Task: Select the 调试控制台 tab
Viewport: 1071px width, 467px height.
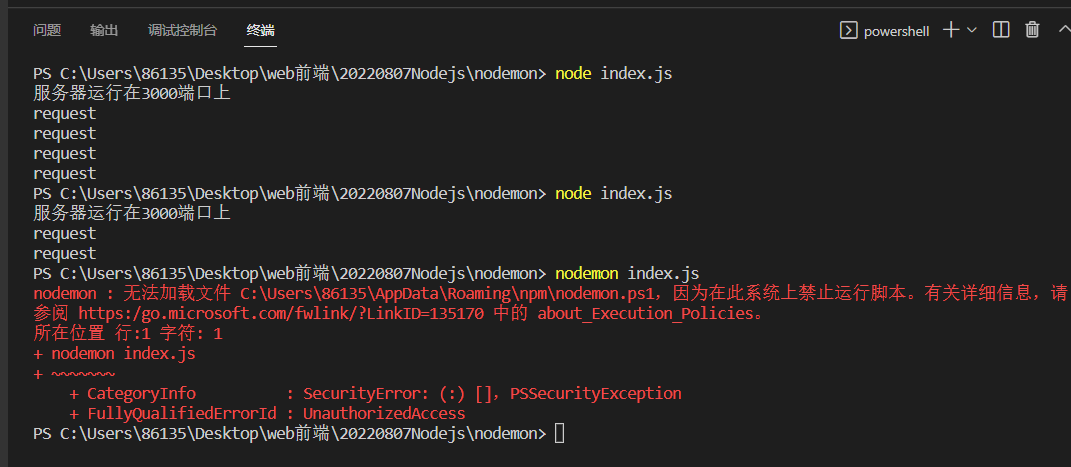Action: pyautogui.click(x=182, y=30)
